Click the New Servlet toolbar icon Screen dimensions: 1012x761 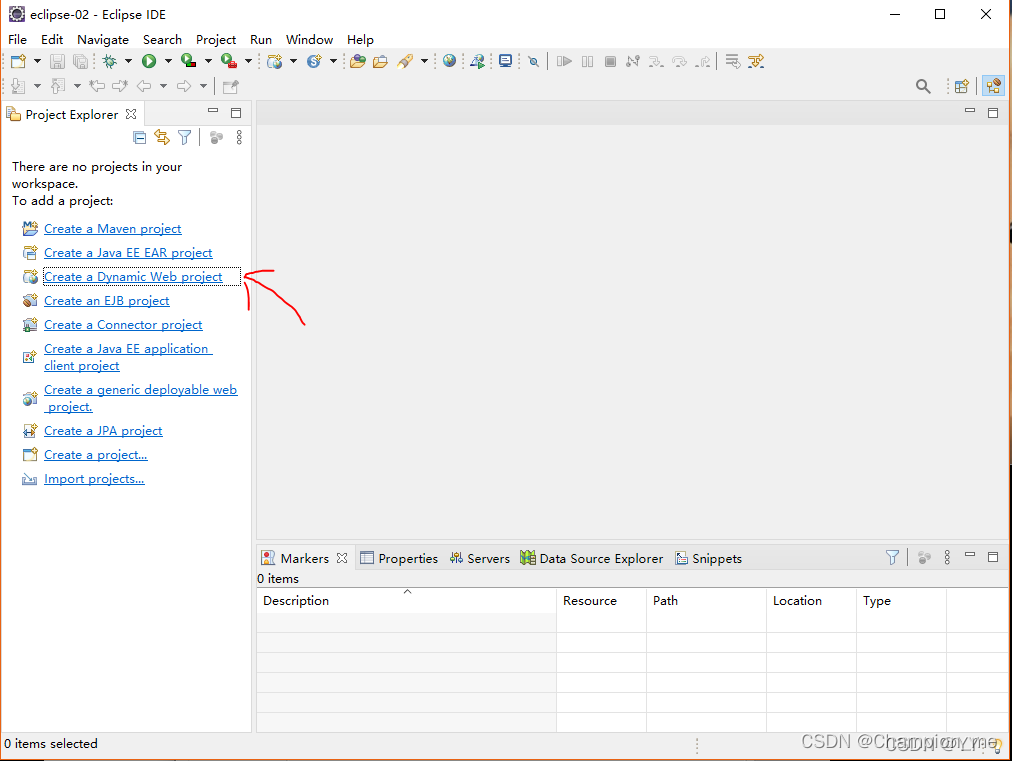[x=314, y=61]
